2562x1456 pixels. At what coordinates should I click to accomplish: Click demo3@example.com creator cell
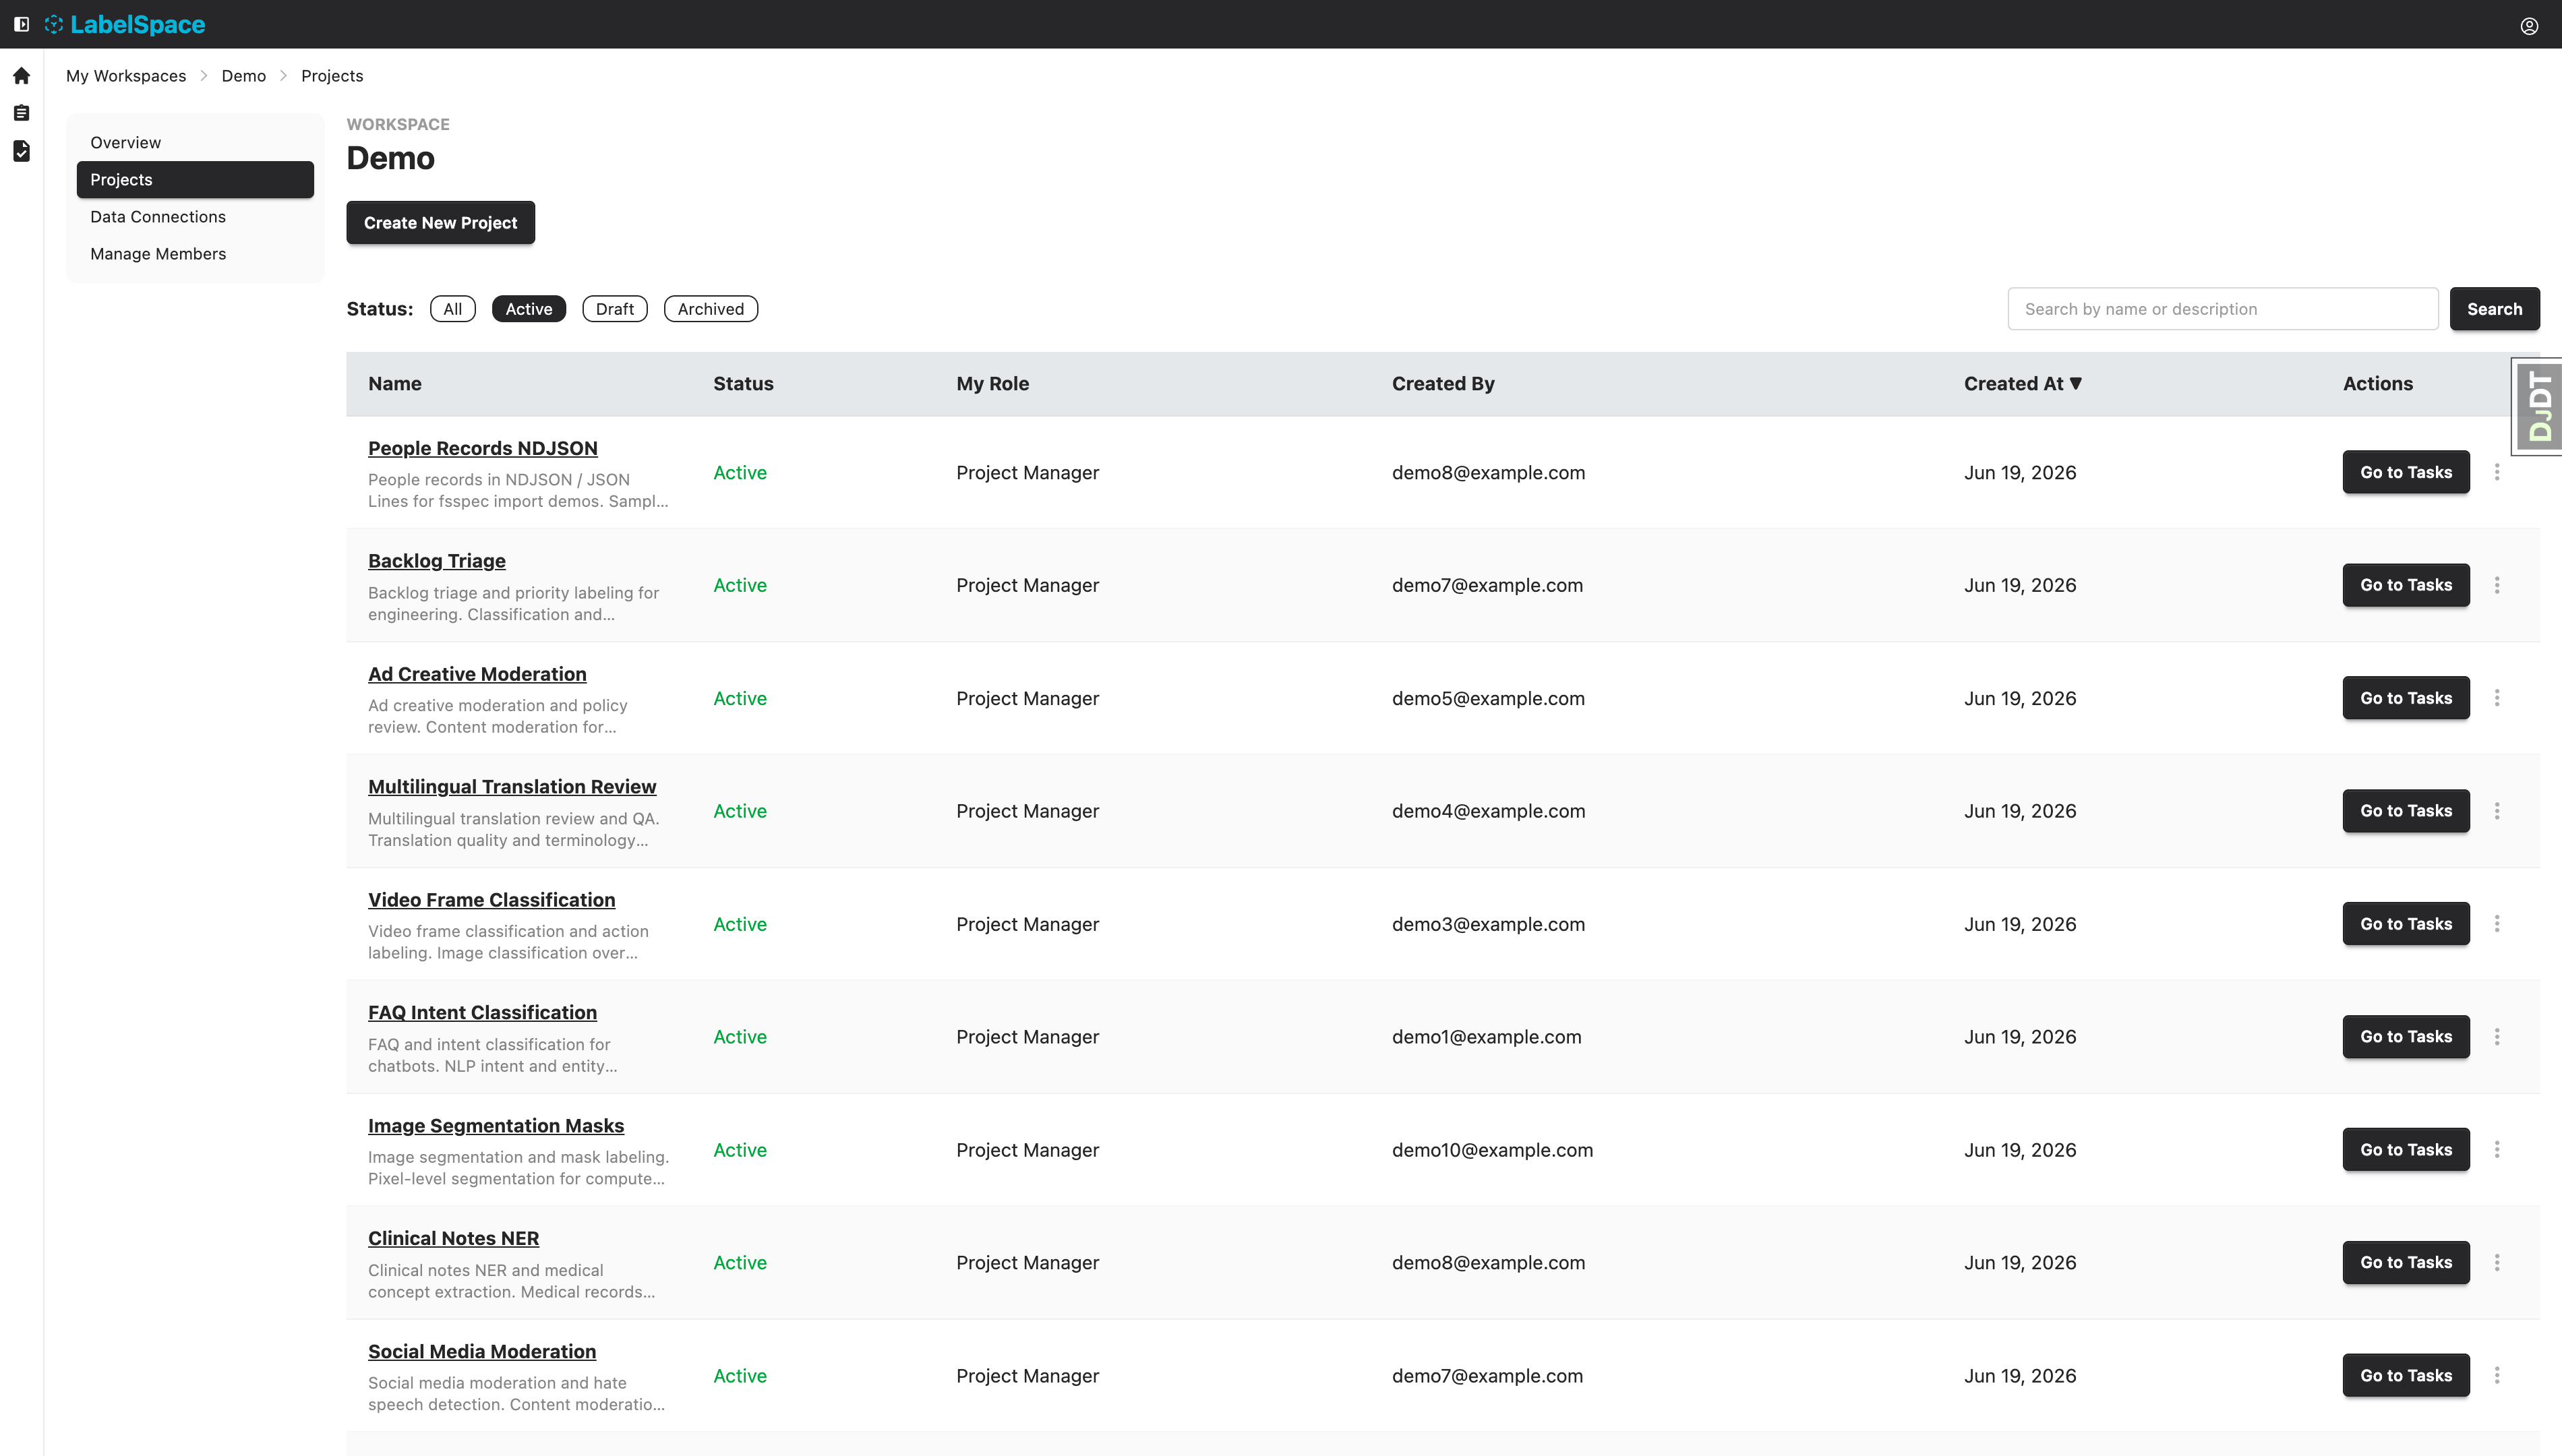1488,924
